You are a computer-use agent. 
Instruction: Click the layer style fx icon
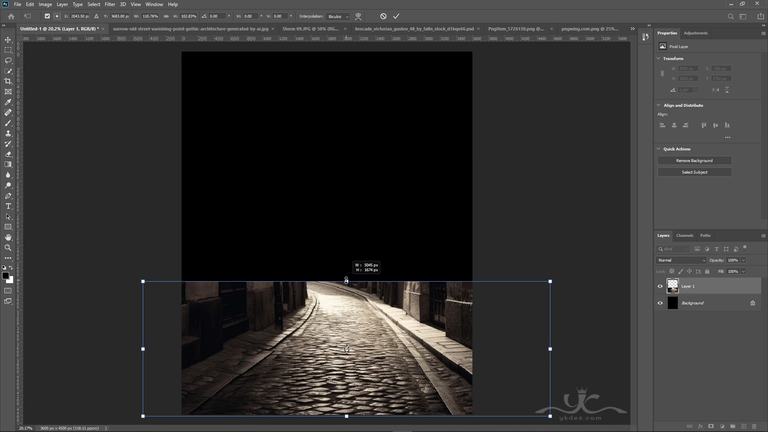pyautogui.click(x=700, y=426)
